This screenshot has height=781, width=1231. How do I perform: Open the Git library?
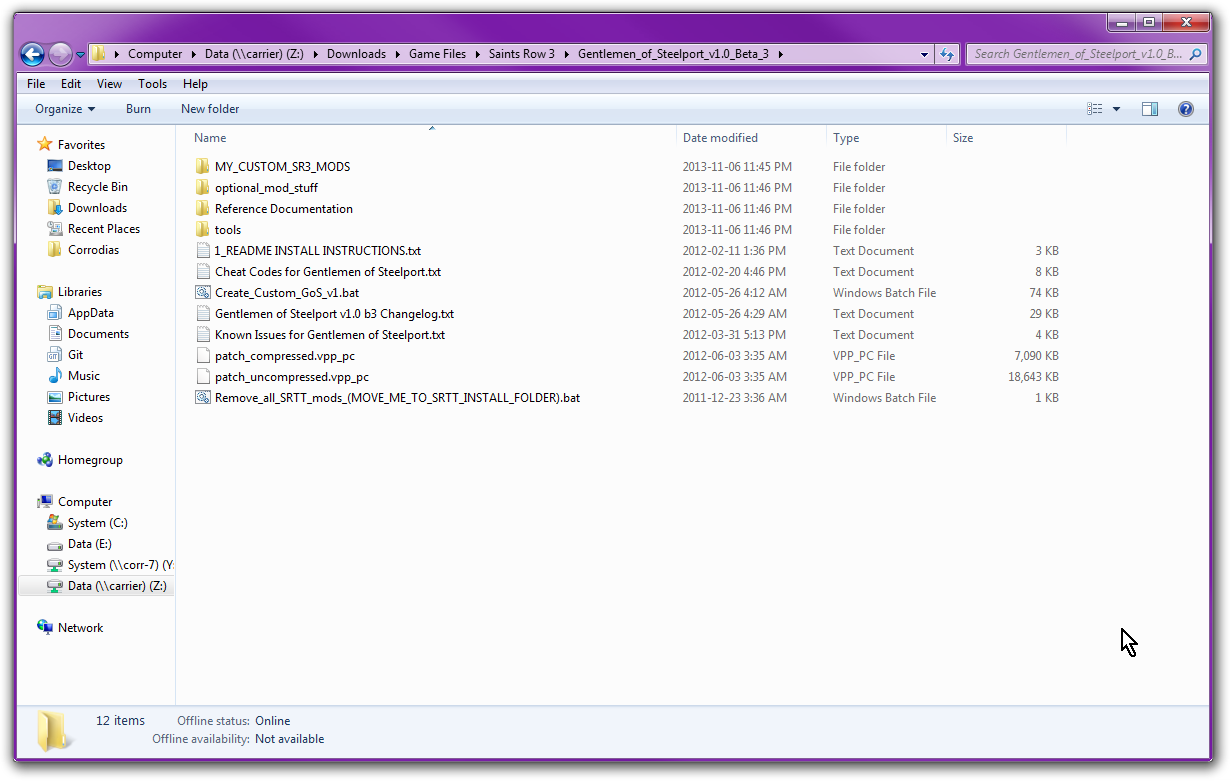tap(75, 355)
